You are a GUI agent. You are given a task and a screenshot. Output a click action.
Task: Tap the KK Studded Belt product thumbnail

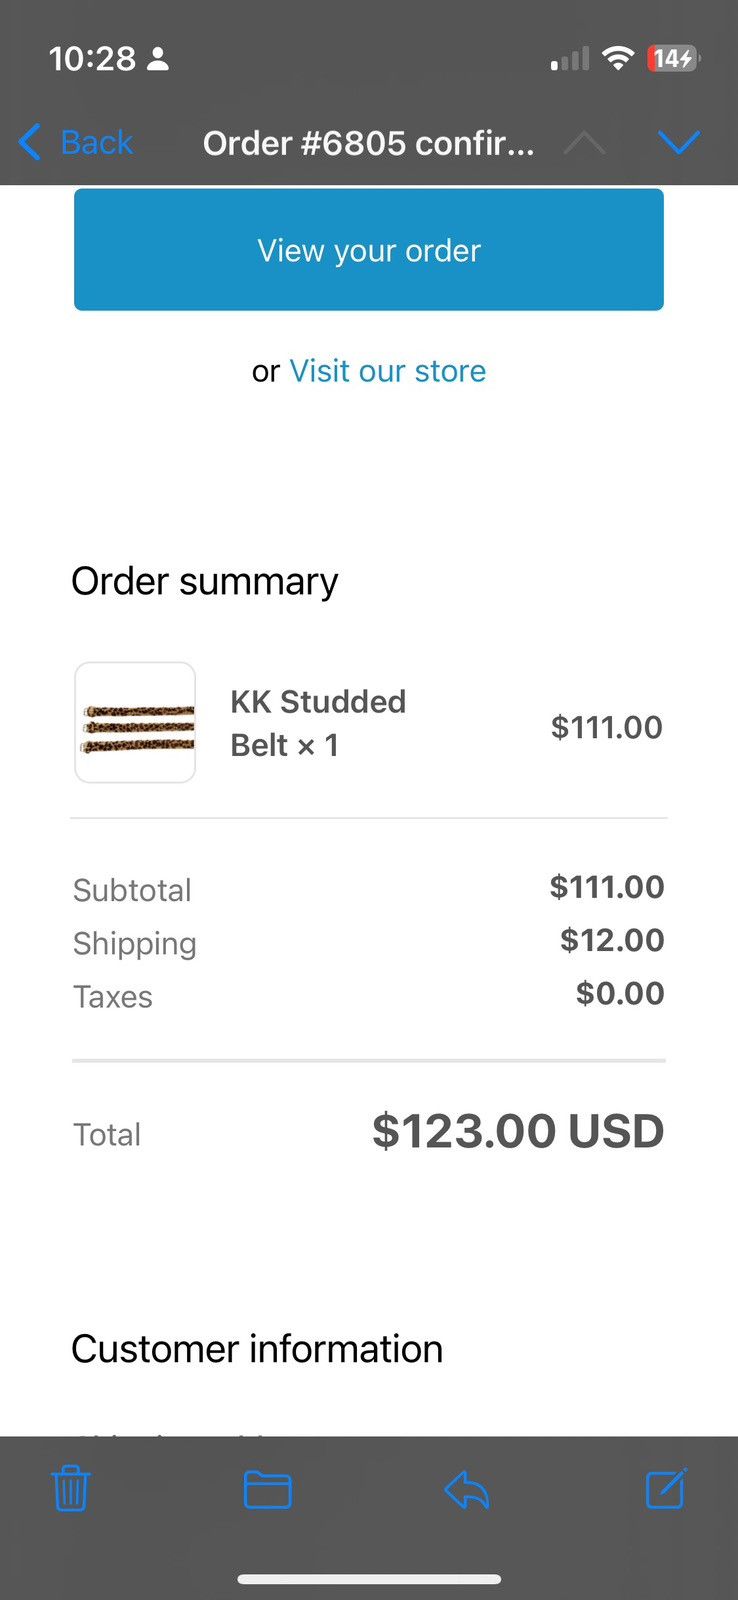click(135, 722)
